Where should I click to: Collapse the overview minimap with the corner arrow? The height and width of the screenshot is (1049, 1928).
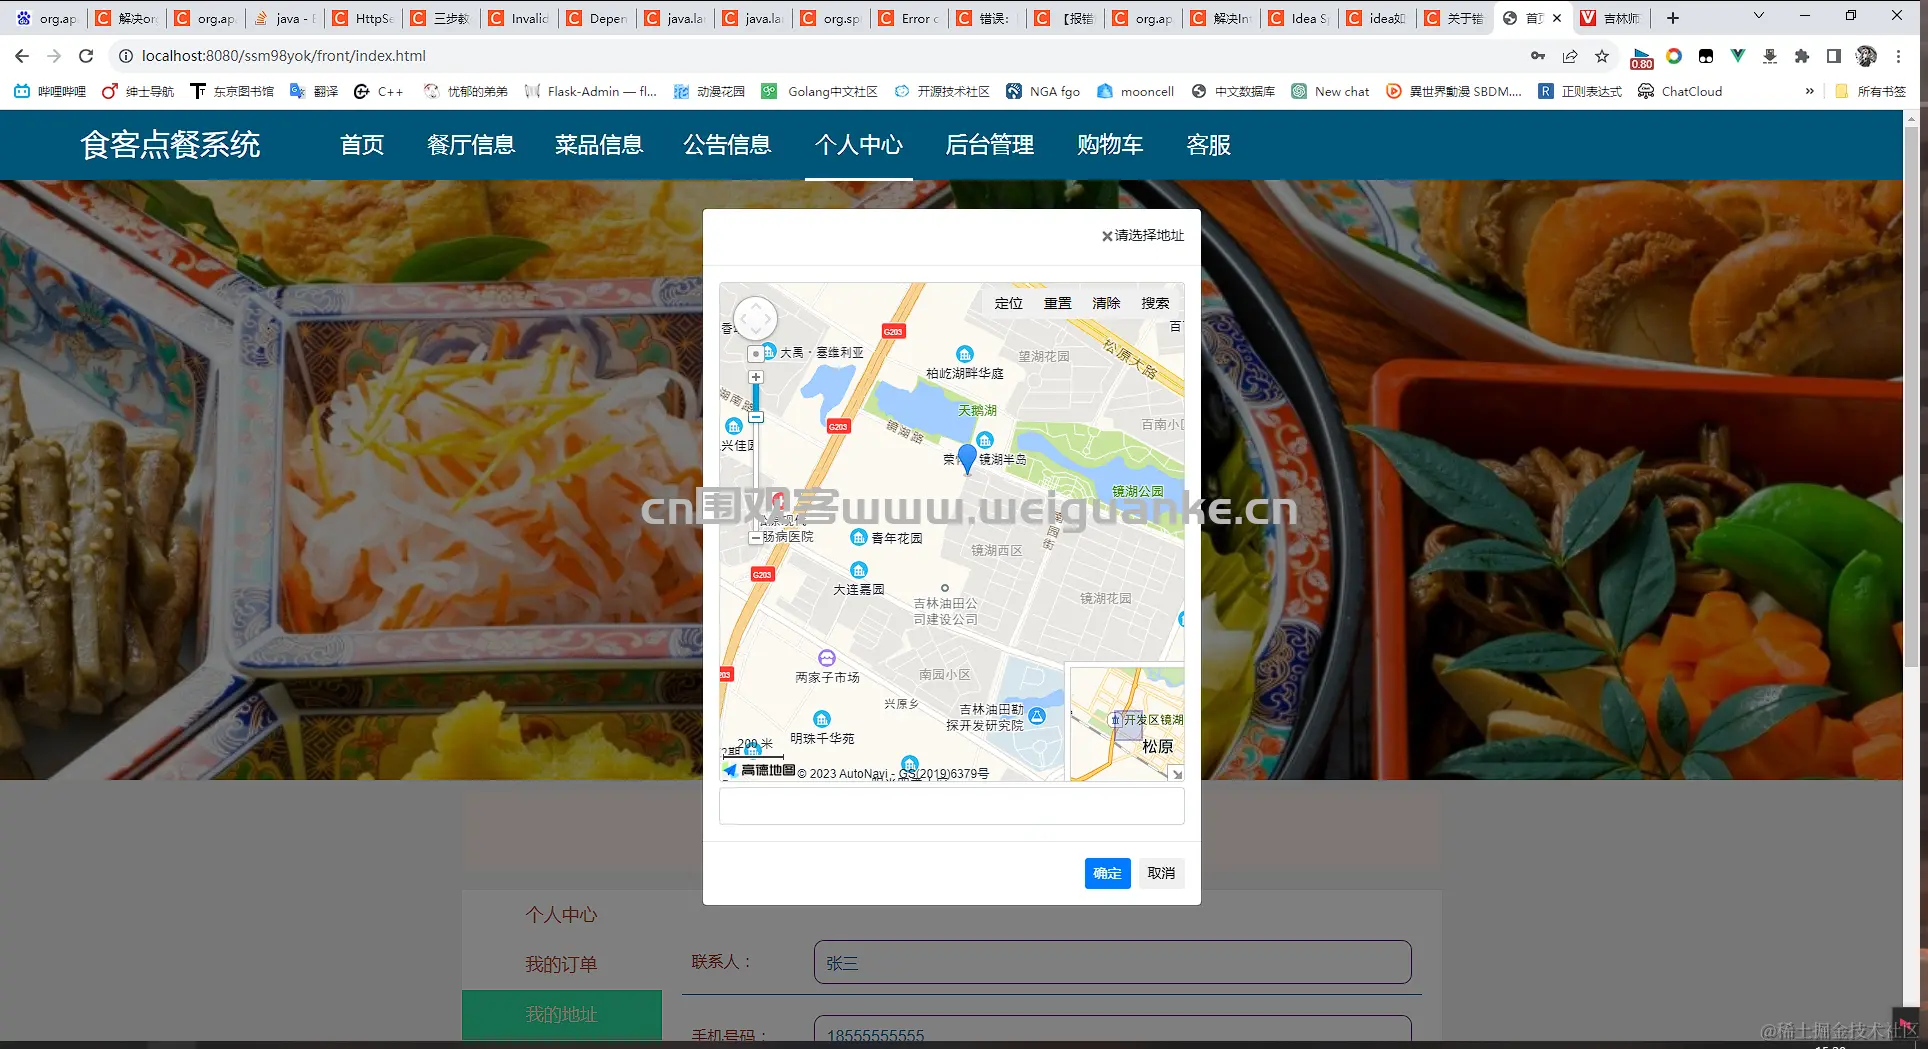click(x=1176, y=773)
